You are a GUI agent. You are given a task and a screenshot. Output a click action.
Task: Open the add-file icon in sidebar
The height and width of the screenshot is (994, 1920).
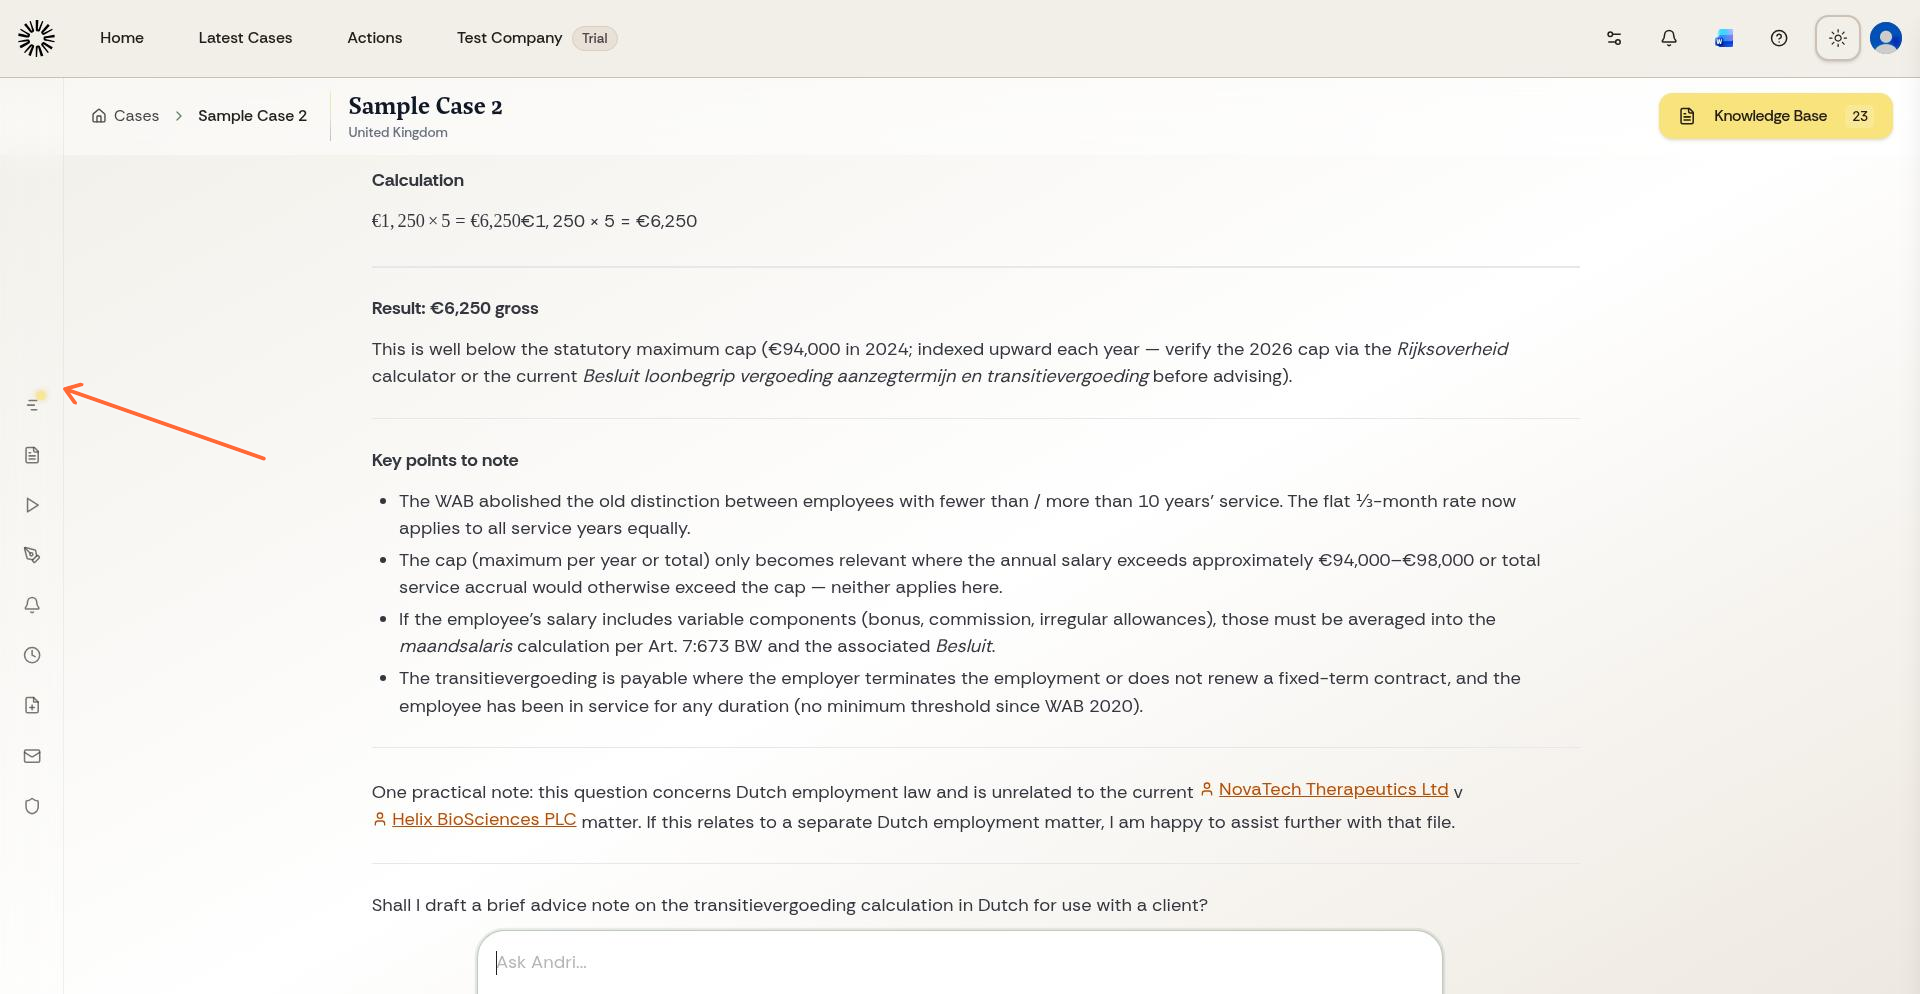[x=32, y=705]
